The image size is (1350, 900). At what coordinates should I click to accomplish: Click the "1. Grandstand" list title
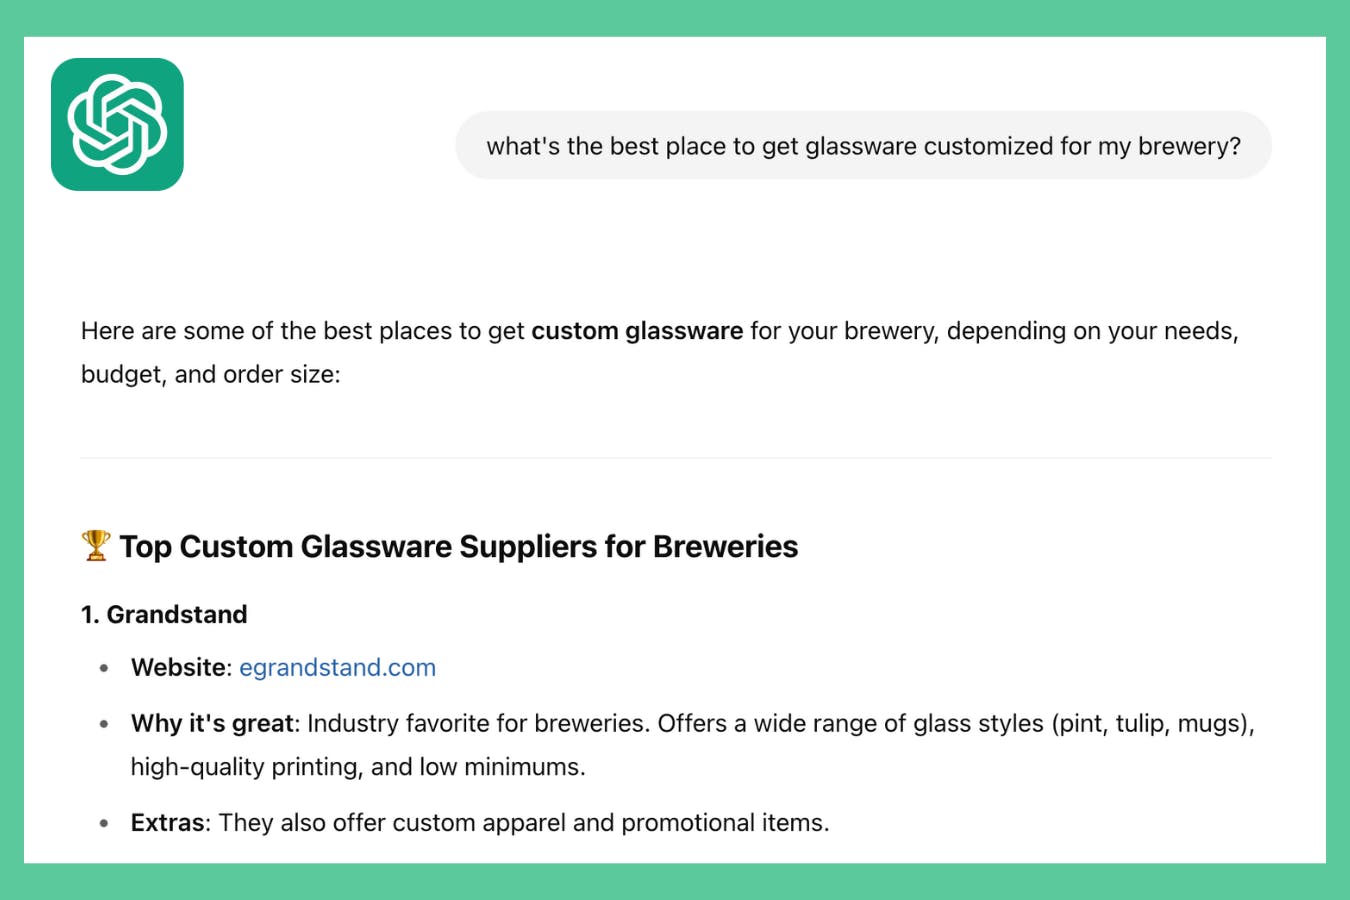coord(164,614)
